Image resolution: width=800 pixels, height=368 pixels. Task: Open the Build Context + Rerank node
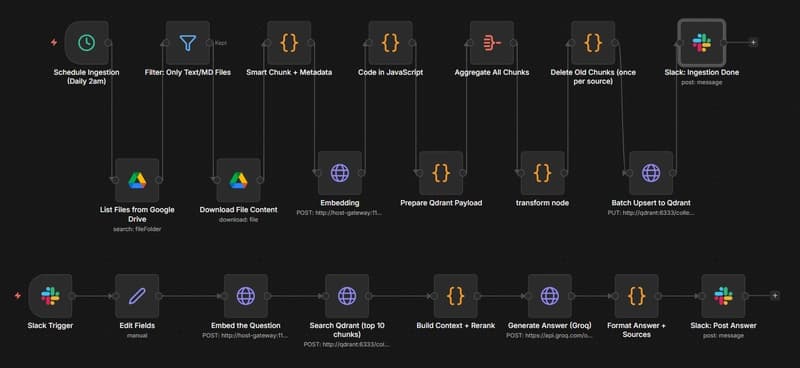pos(456,296)
